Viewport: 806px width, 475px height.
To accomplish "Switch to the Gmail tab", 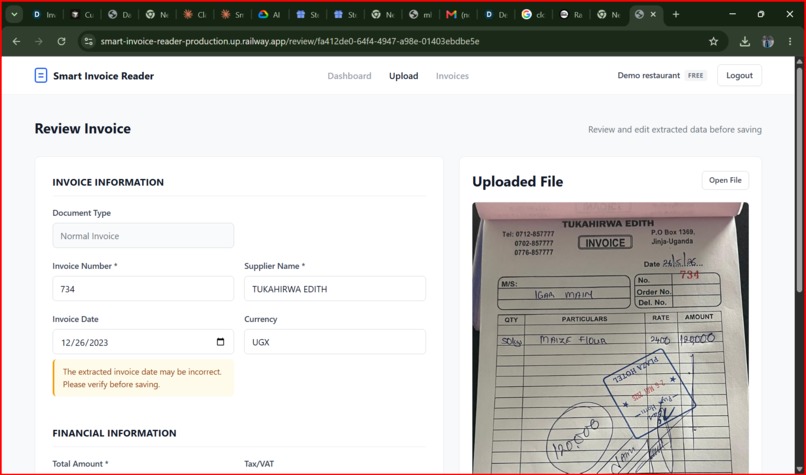I will 457,14.
